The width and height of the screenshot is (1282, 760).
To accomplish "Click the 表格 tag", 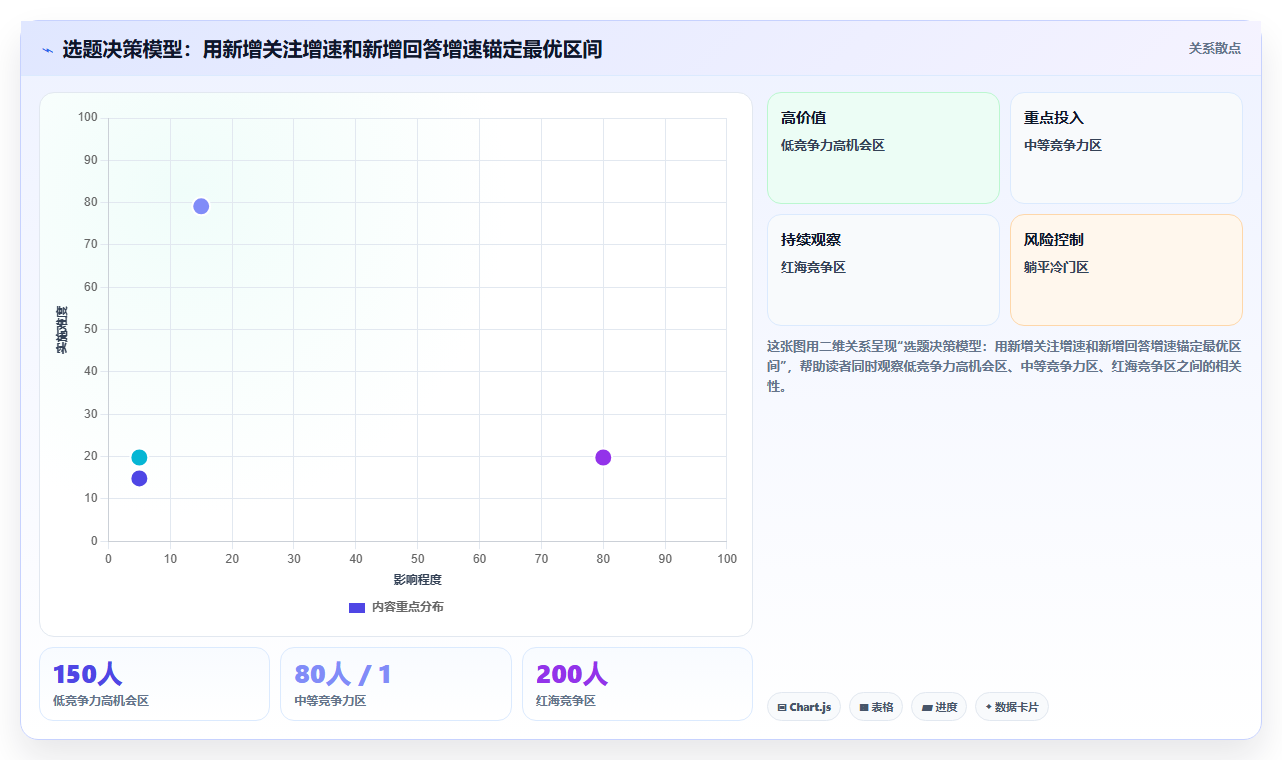I will [x=876, y=707].
